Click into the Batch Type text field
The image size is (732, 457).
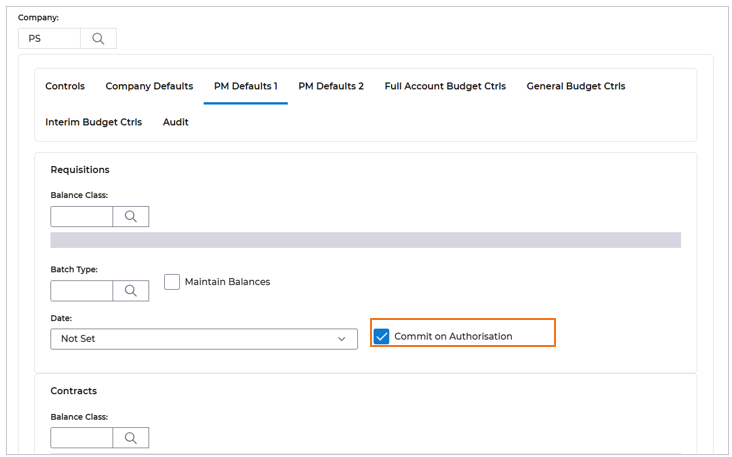coord(81,291)
